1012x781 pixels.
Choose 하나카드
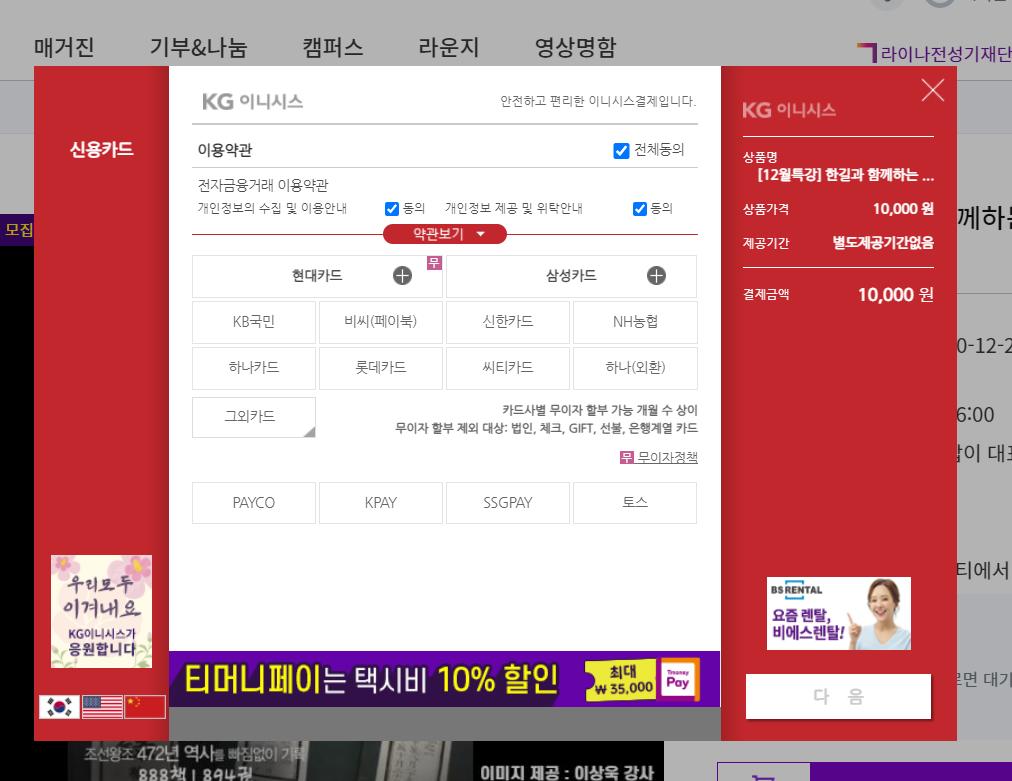pos(254,368)
